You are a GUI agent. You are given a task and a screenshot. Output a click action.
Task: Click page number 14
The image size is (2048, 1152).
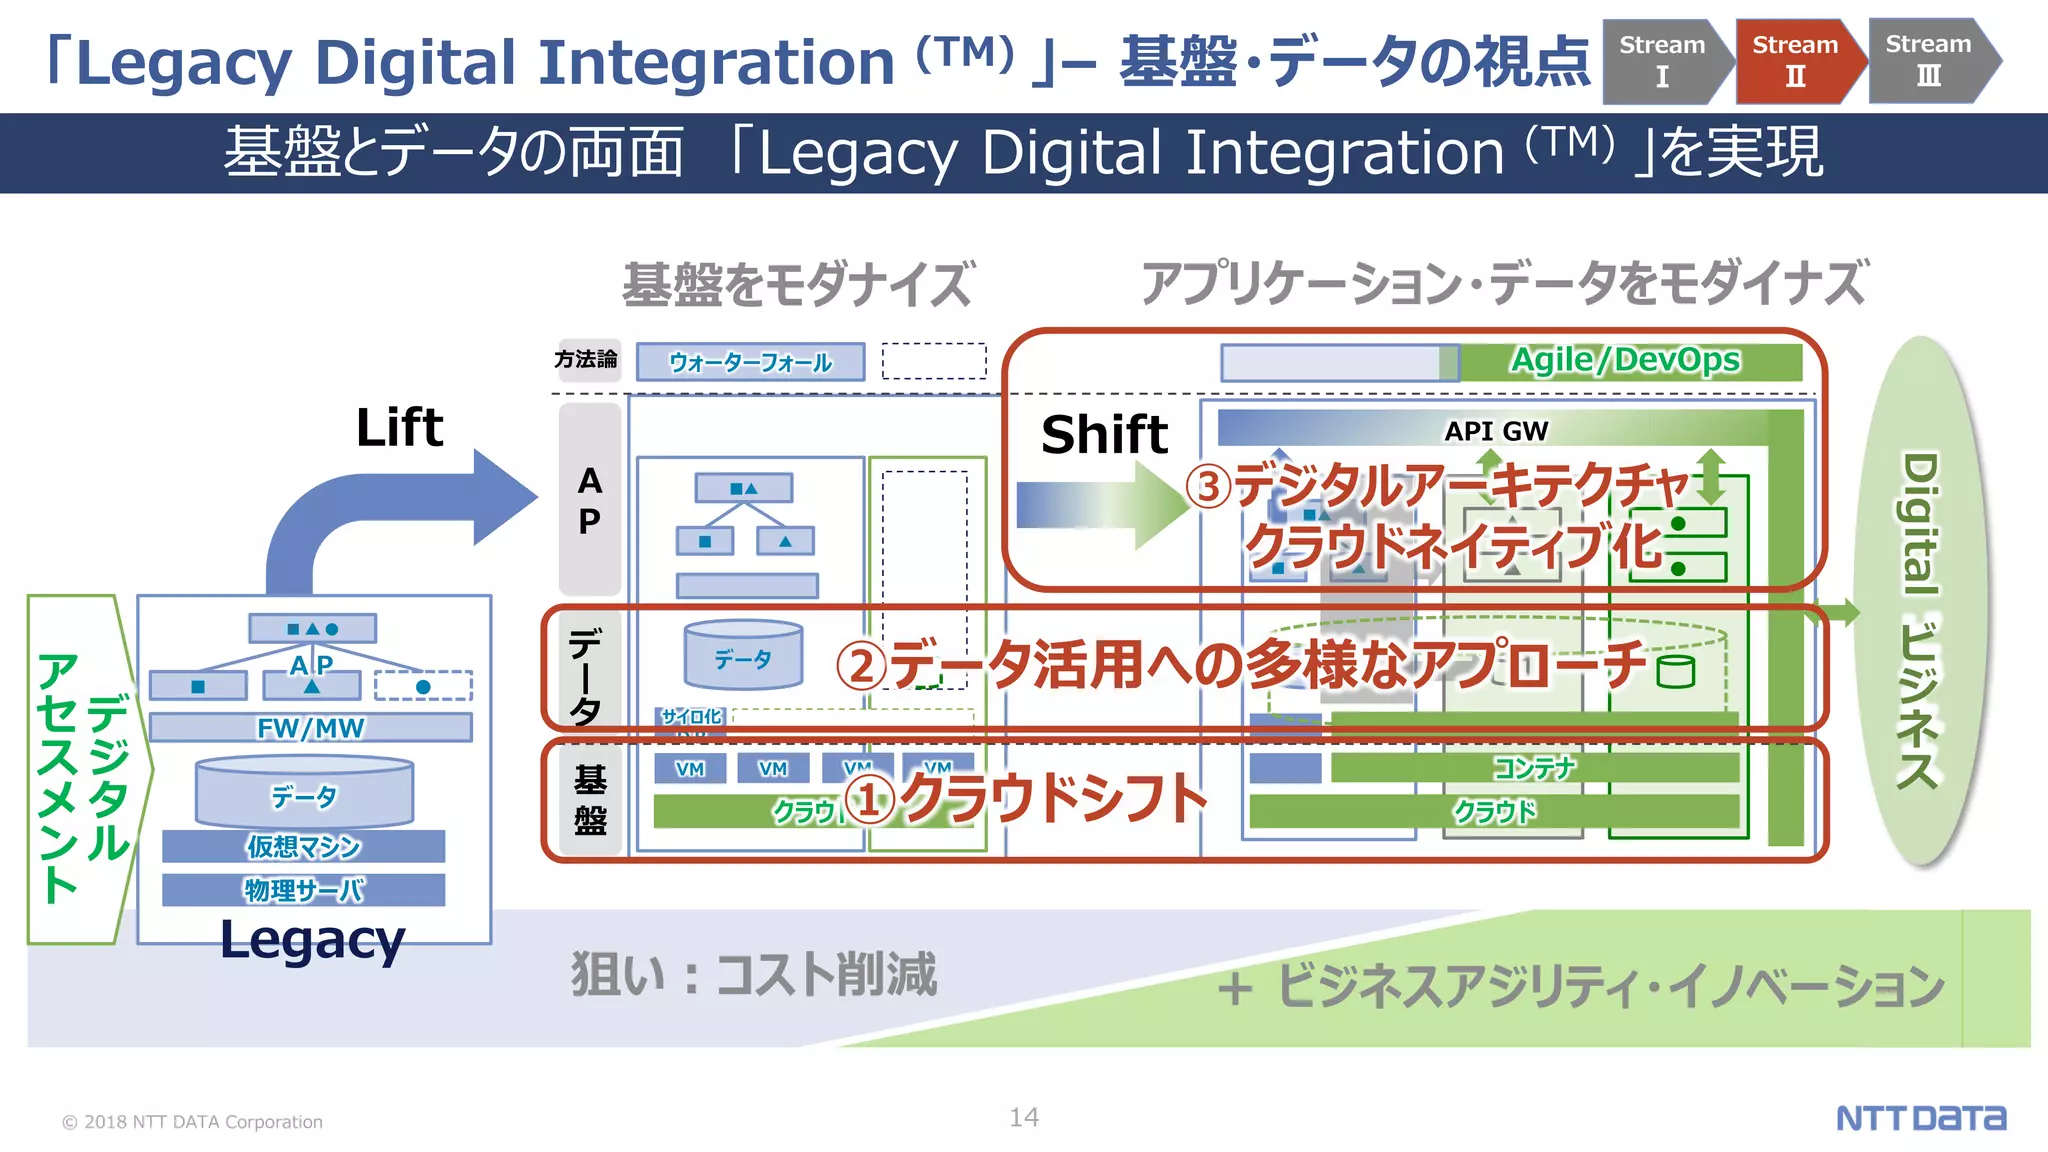tap(1023, 1117)
